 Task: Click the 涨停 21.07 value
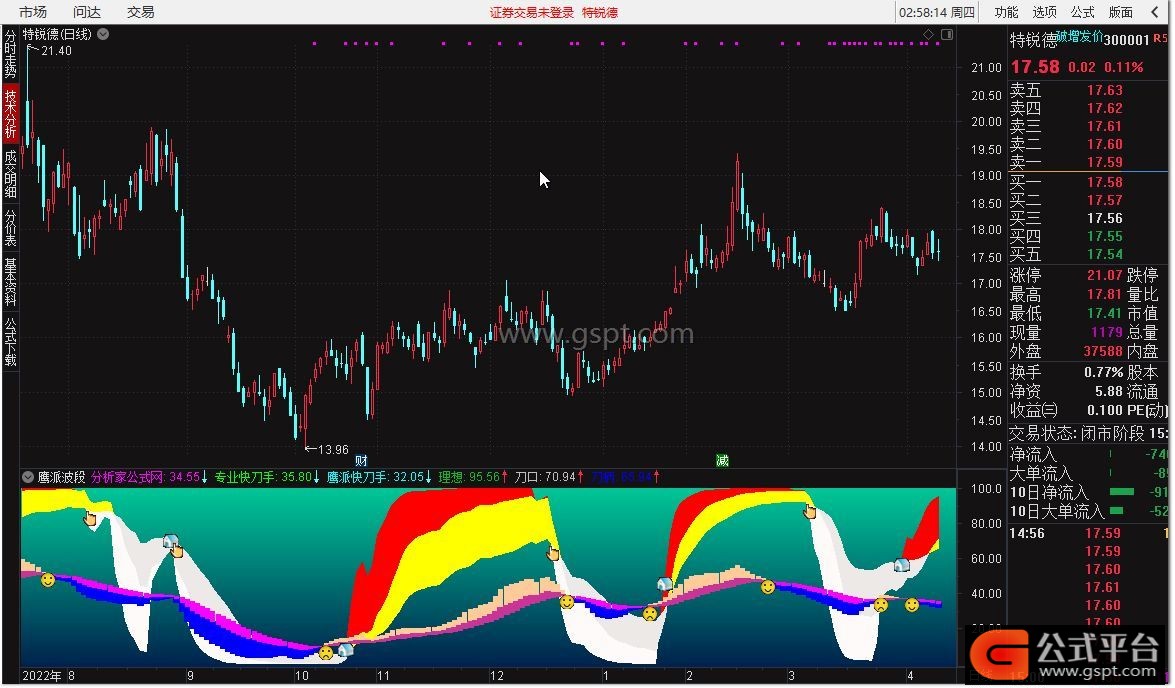(x=1105, y=275)
